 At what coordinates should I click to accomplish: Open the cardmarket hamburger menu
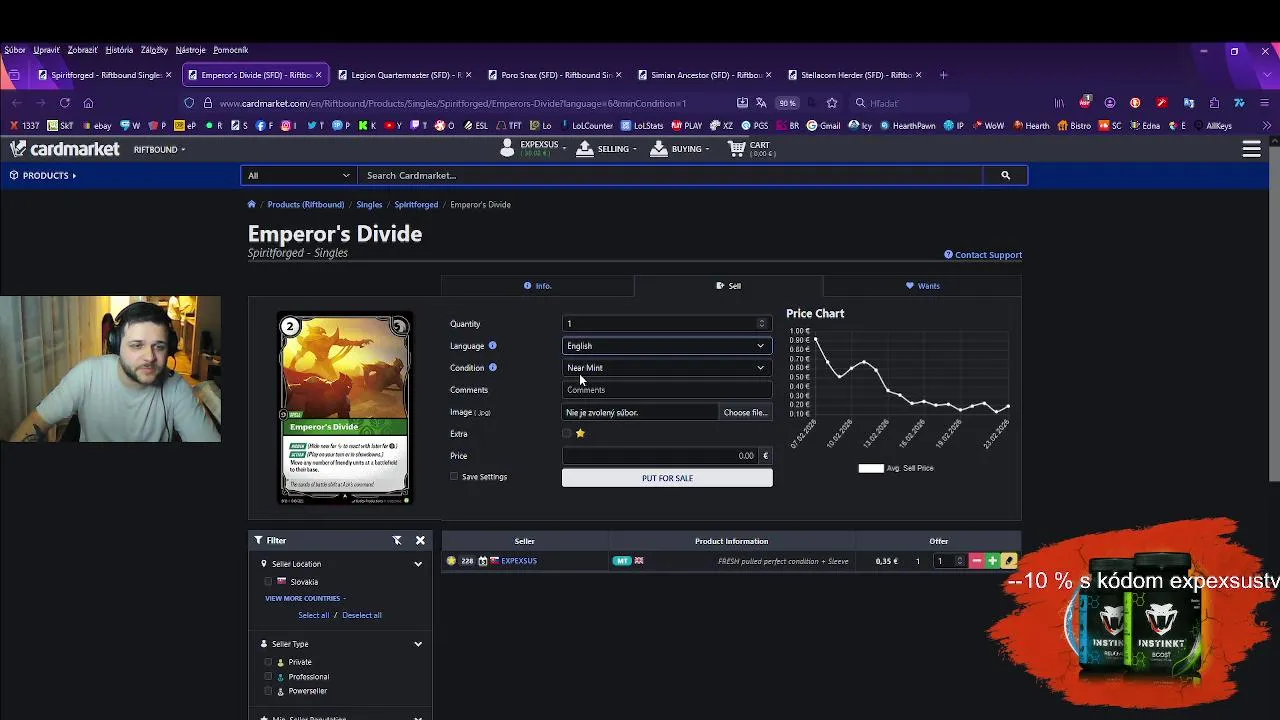[1251, 149]
